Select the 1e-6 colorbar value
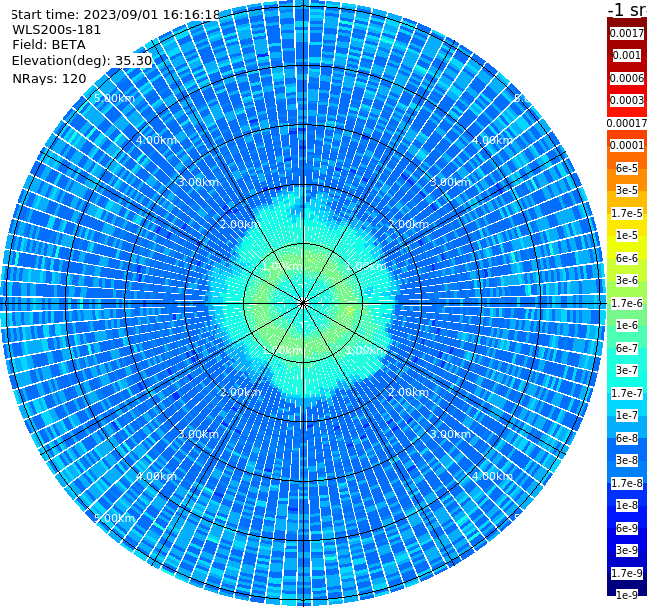The height and width of the screenshot is (607, 647). click(627, 326)
